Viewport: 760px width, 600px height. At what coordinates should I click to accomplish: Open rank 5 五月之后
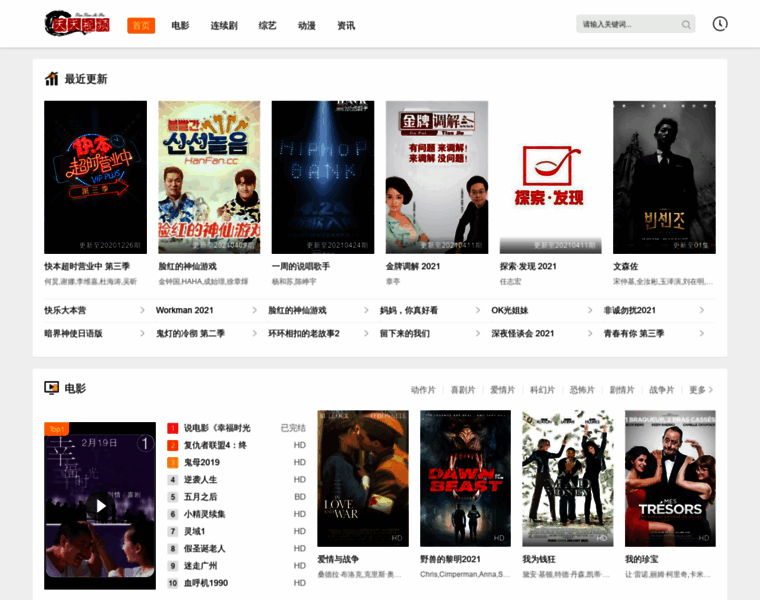tap(200, 497)
